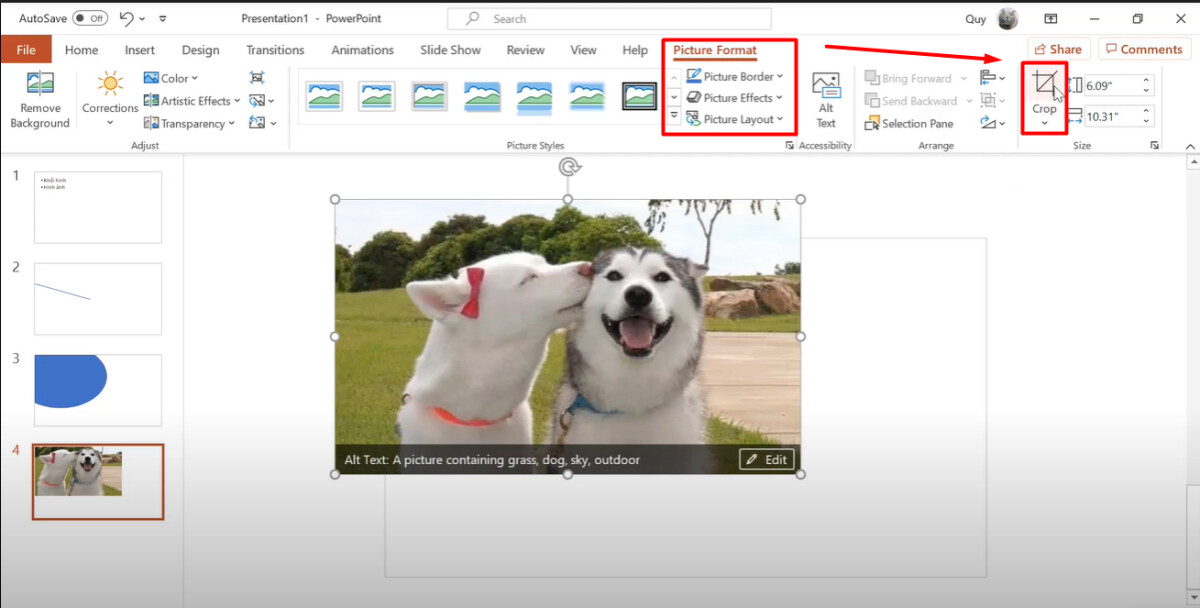Screen dimensions: 1200x608
Task: Open the Customize Quick Access Toolbar arrow
Action: (x=164, y=19)
